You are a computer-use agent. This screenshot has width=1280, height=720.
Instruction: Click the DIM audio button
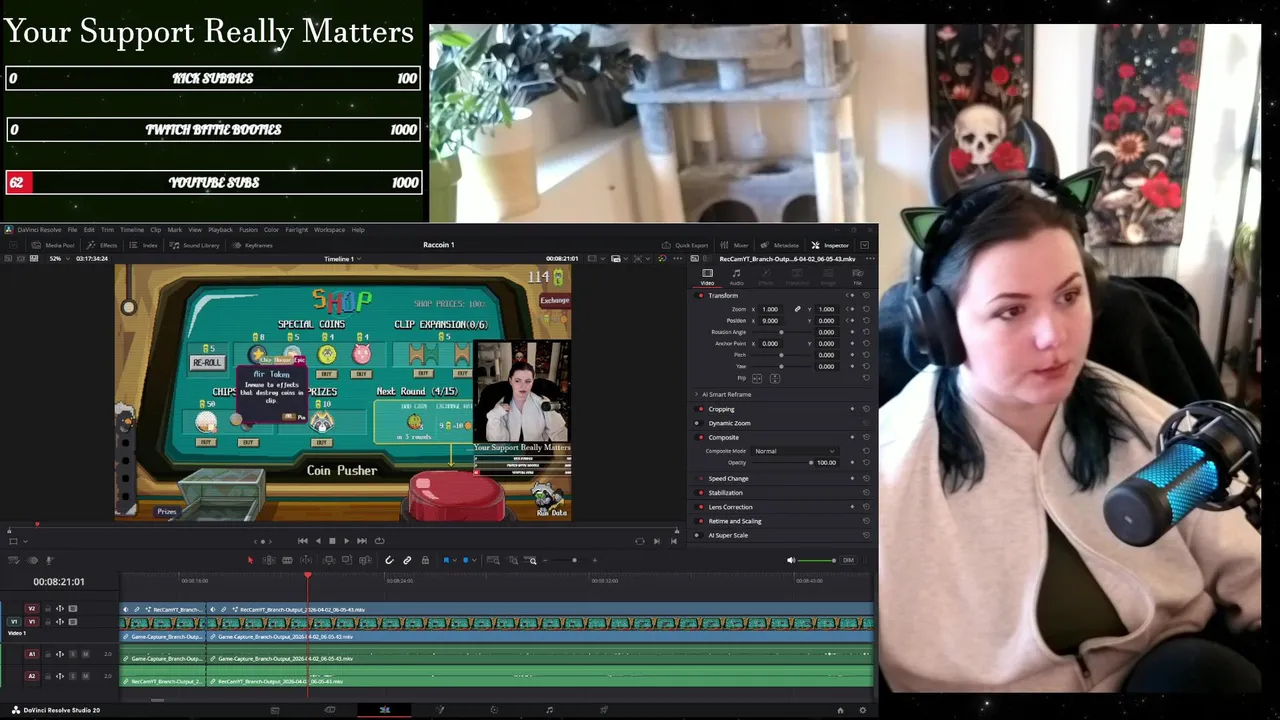click(x=848, y=560)
